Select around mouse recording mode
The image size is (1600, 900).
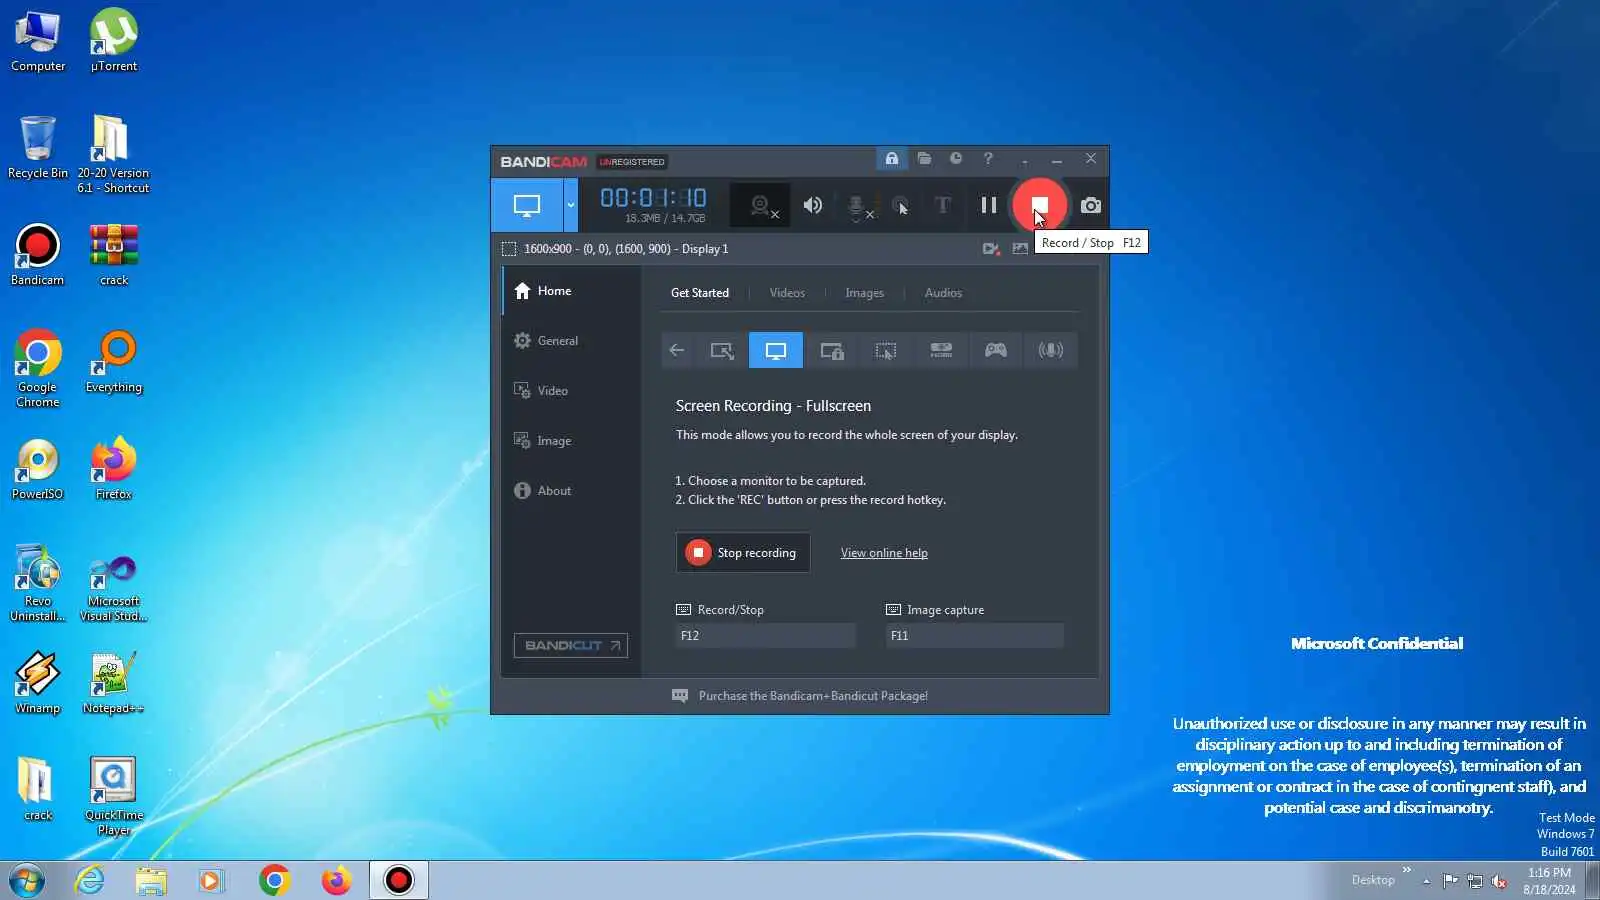coord(886,350)
